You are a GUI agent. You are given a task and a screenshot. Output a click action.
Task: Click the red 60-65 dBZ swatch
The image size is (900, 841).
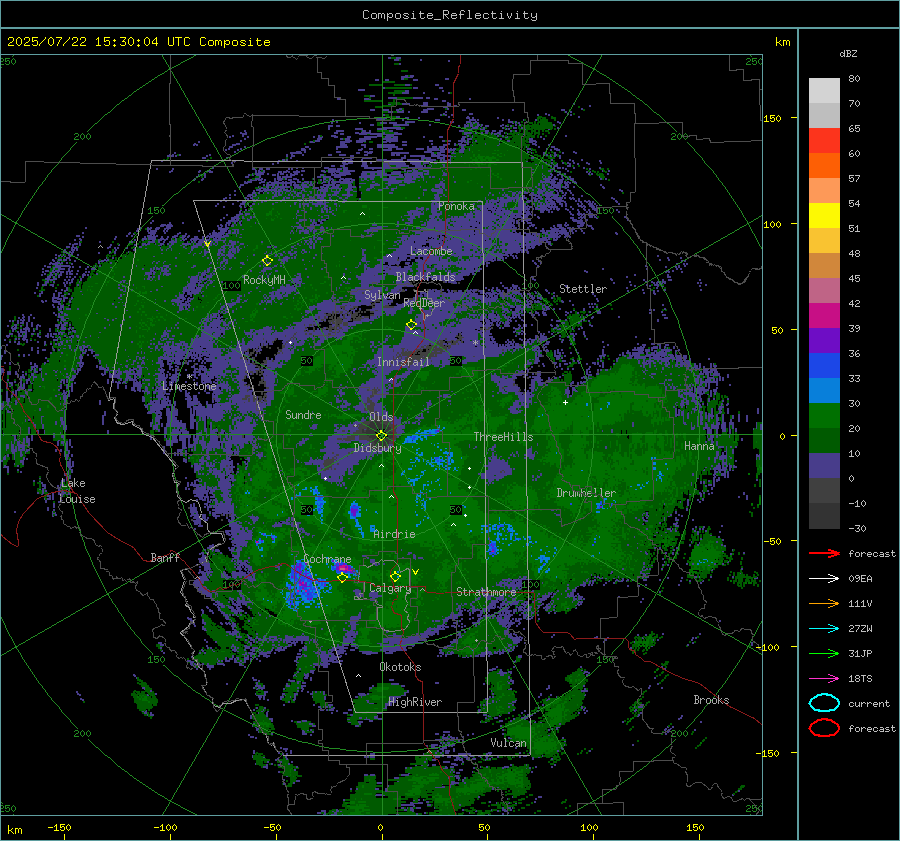point(824,141)
